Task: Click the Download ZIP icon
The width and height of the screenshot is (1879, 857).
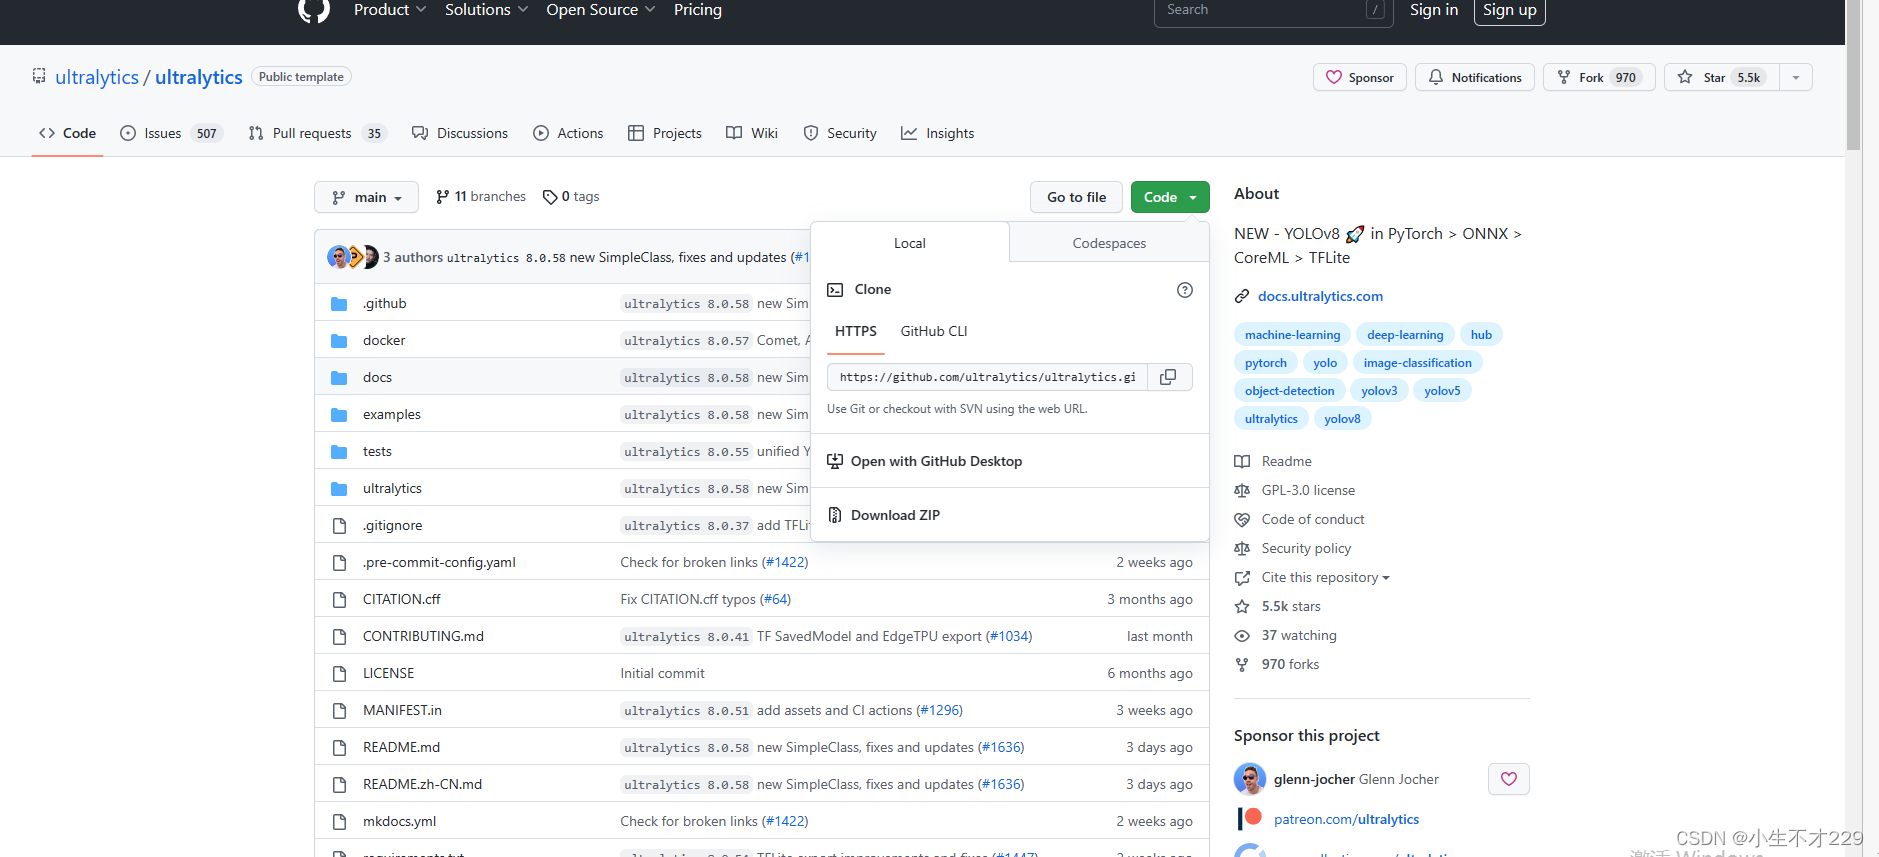Action: [x=835, y=515]
